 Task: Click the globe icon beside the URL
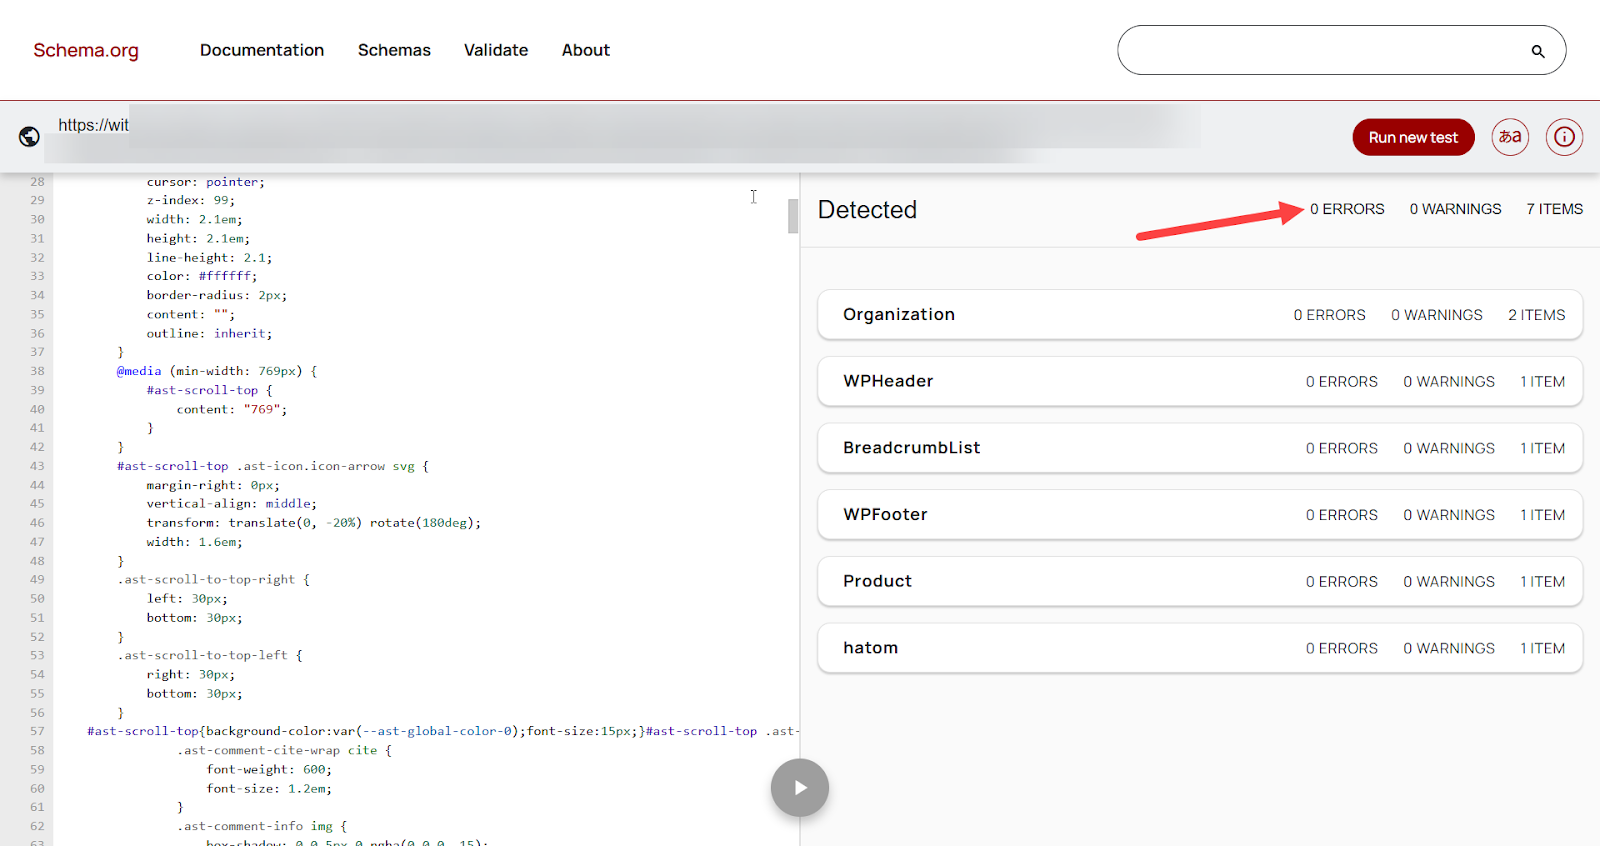click(29, 137)
